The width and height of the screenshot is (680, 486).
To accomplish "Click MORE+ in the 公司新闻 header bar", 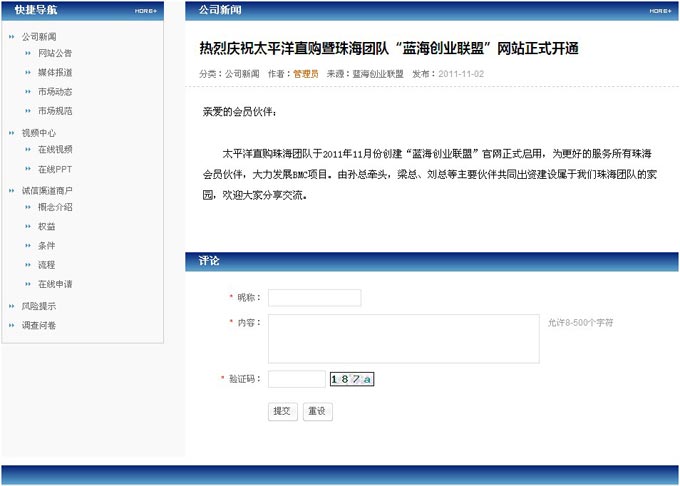I will [660, 11].
